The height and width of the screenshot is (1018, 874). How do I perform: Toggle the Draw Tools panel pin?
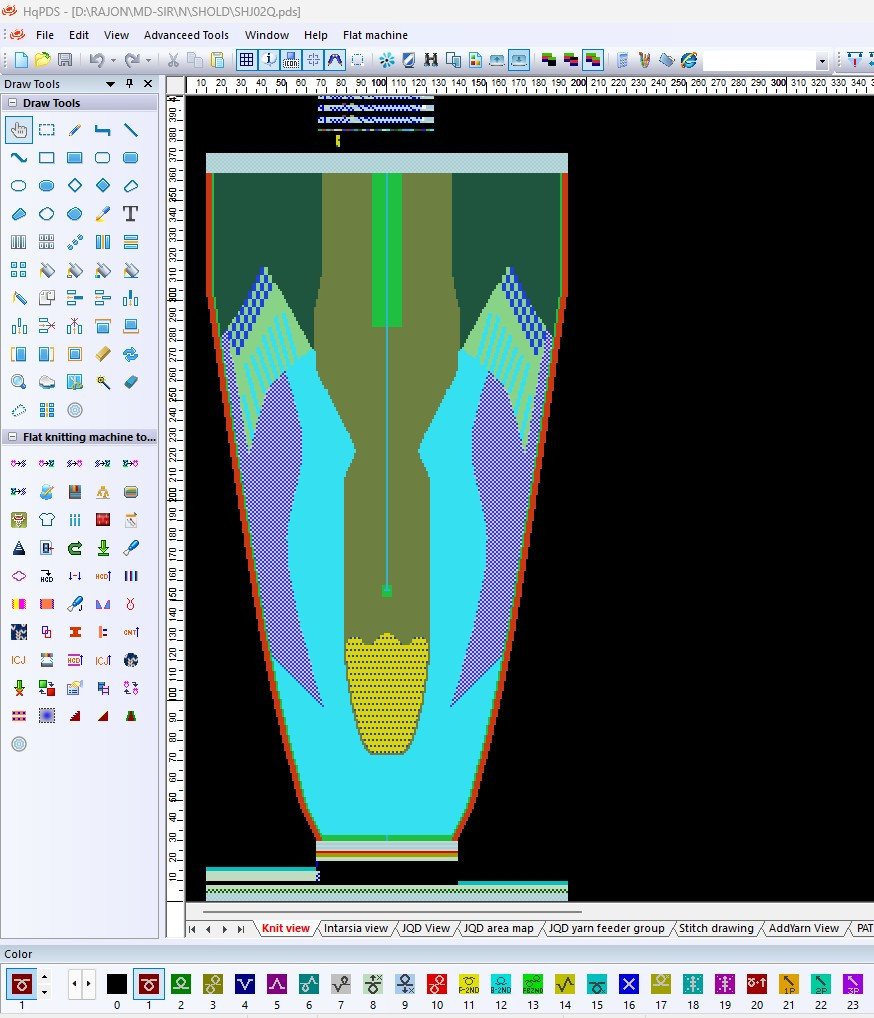(x=129, y=84)
